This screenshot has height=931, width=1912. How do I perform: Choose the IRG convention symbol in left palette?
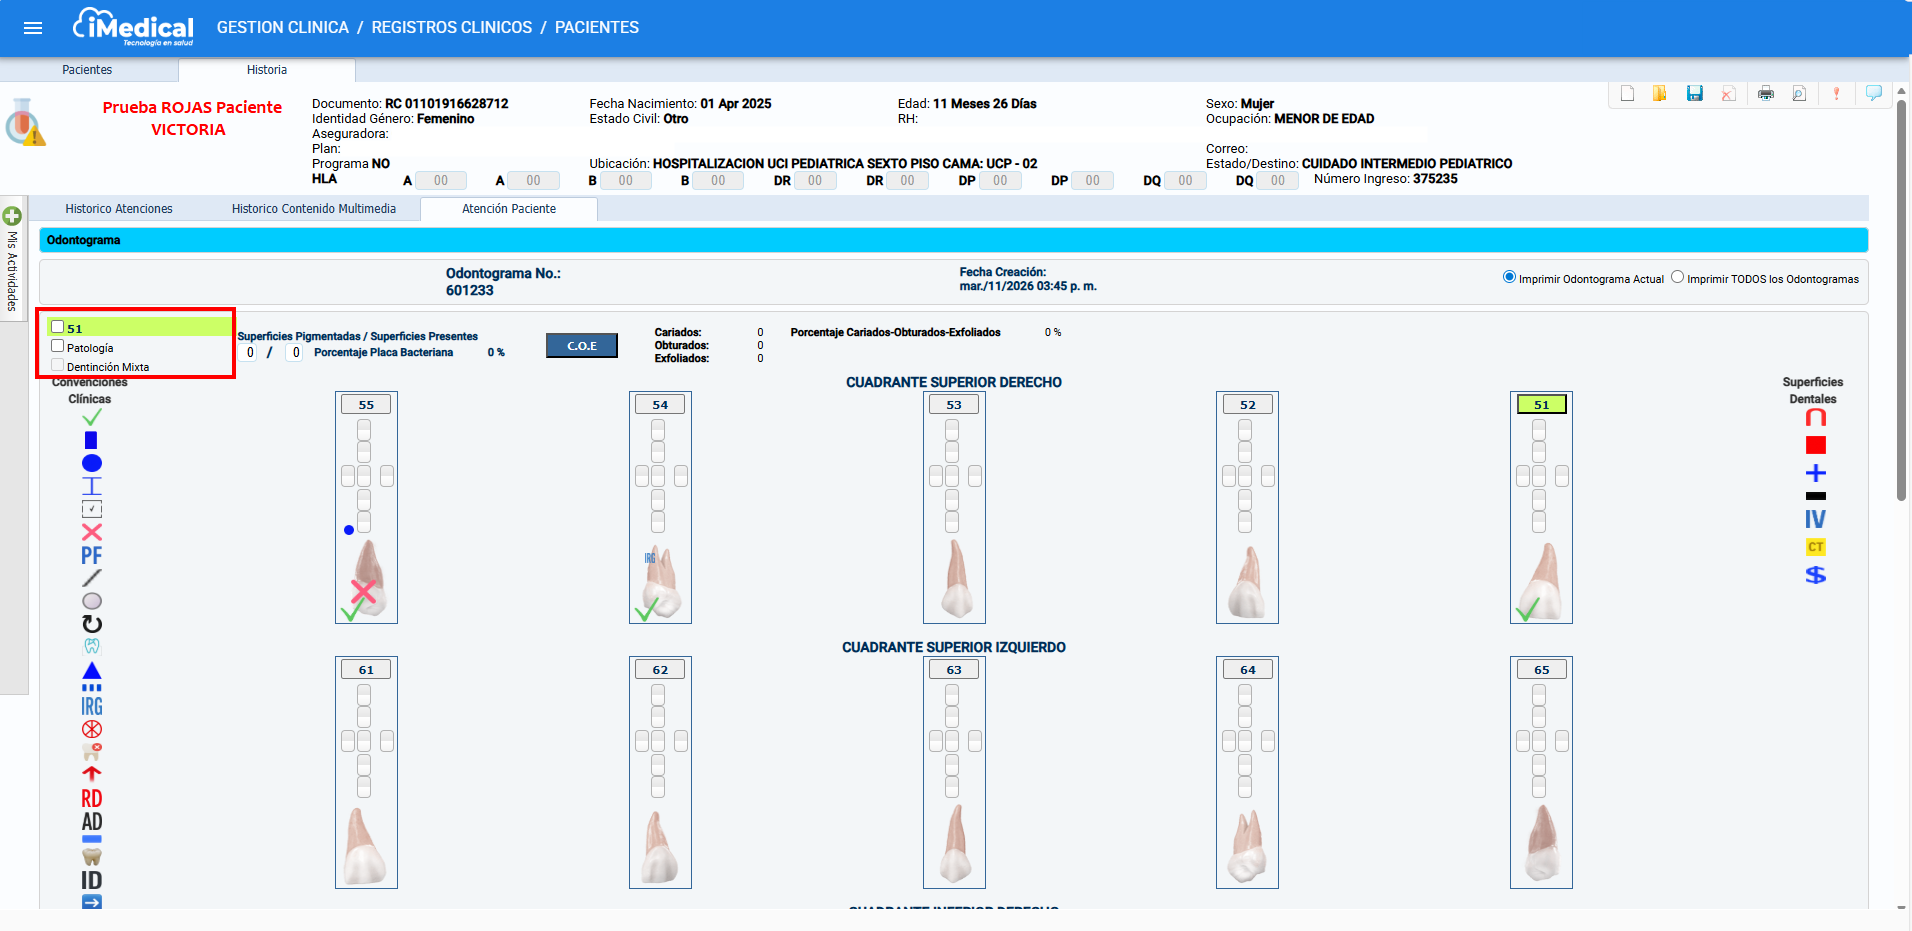click(x=92, y=706)
